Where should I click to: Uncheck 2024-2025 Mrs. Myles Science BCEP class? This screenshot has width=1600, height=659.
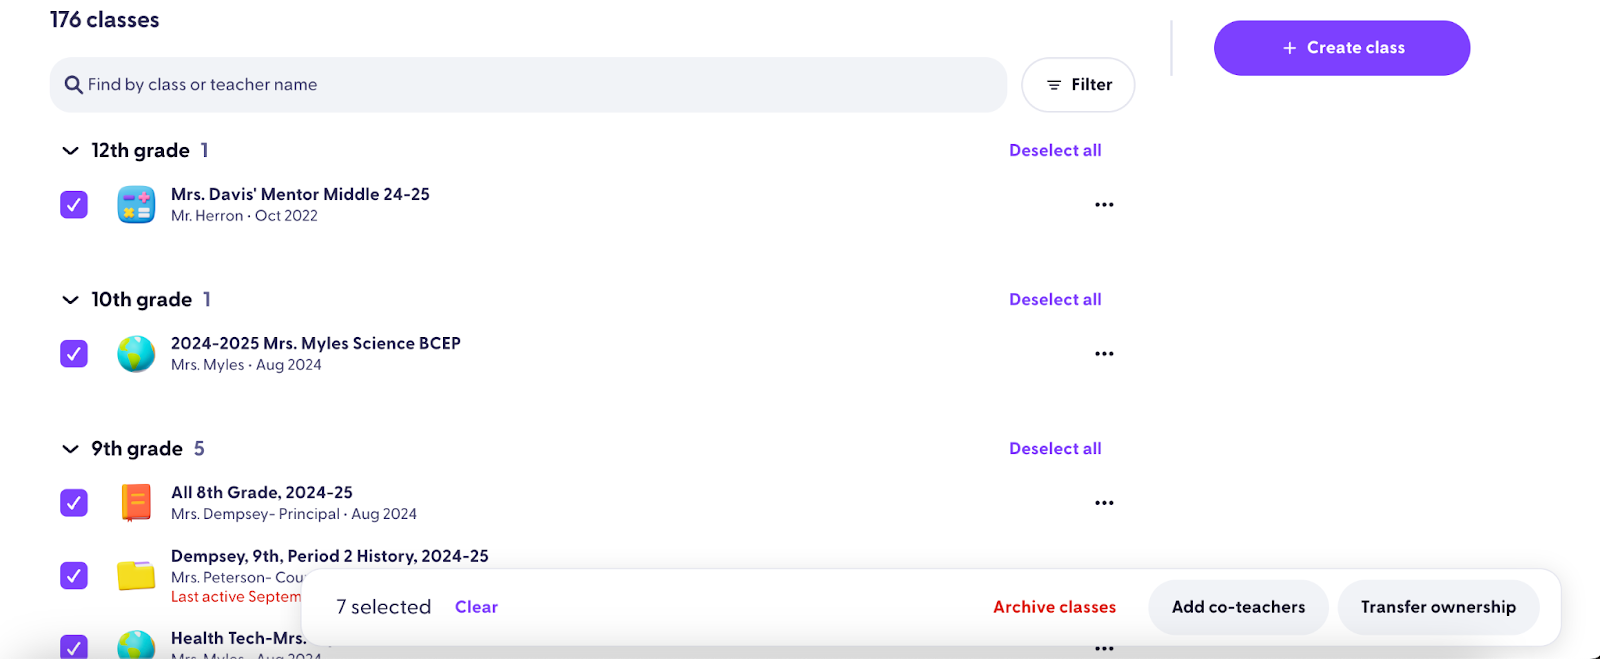[74, 353]
